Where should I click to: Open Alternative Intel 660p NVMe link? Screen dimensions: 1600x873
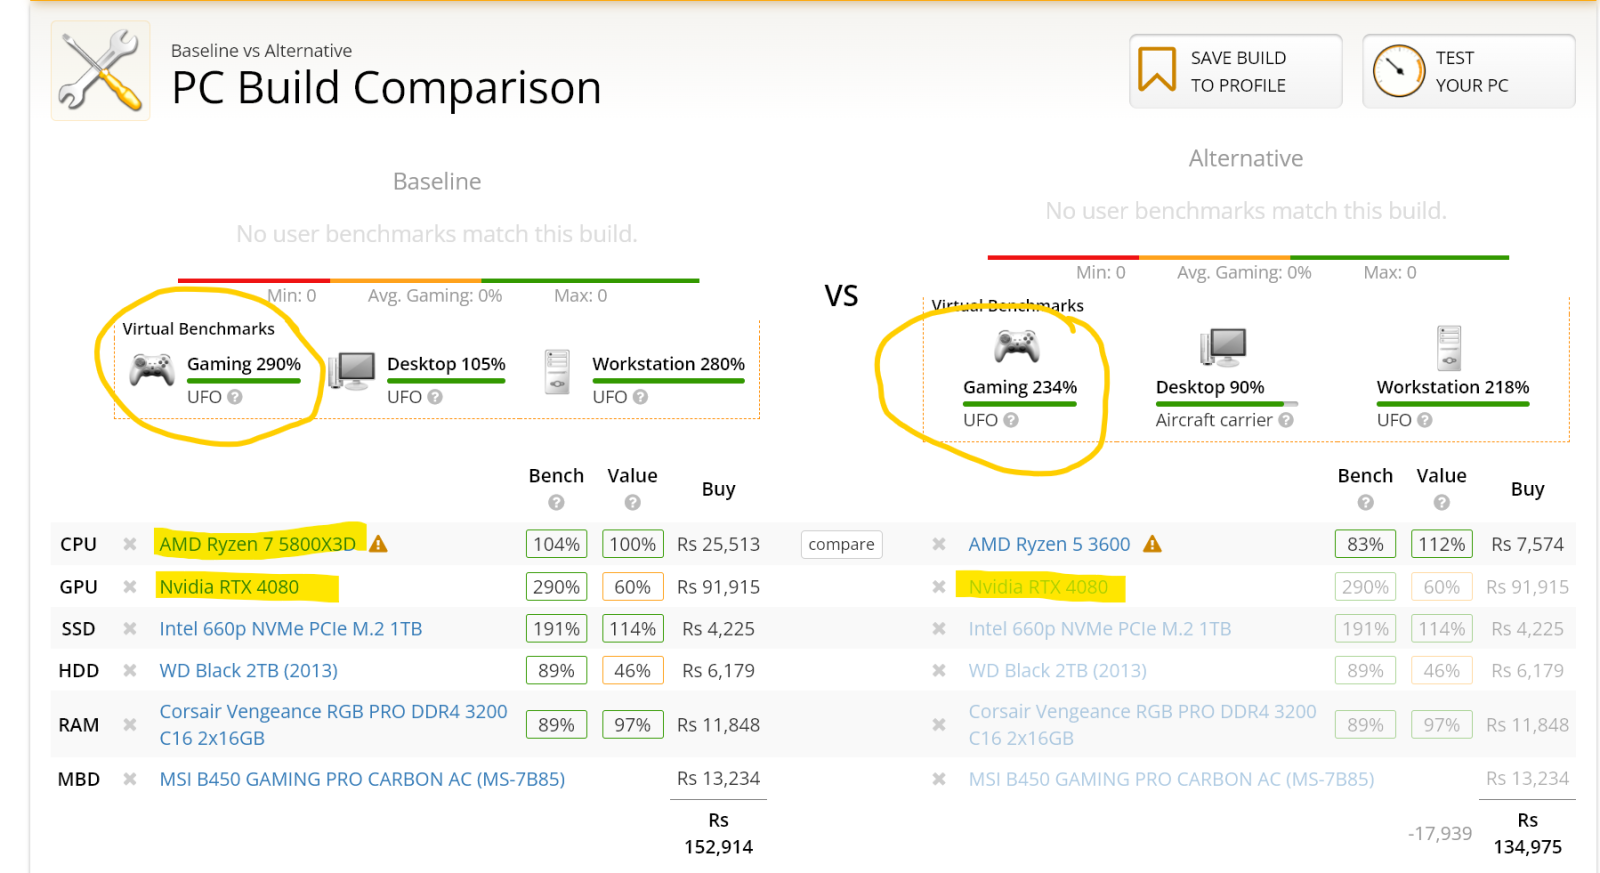pos(1099,629)
